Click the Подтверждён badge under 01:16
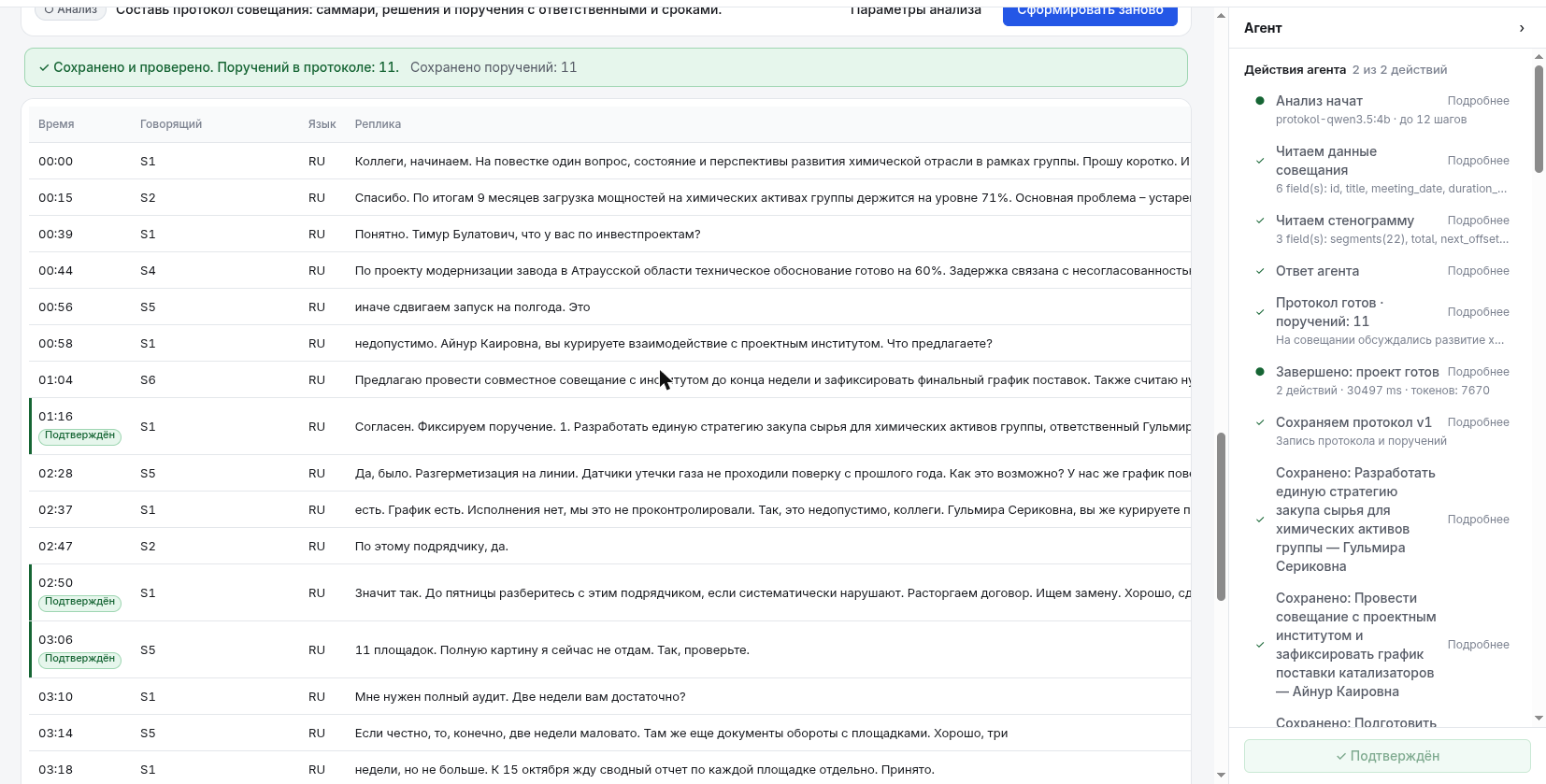 tap(80, 436)
